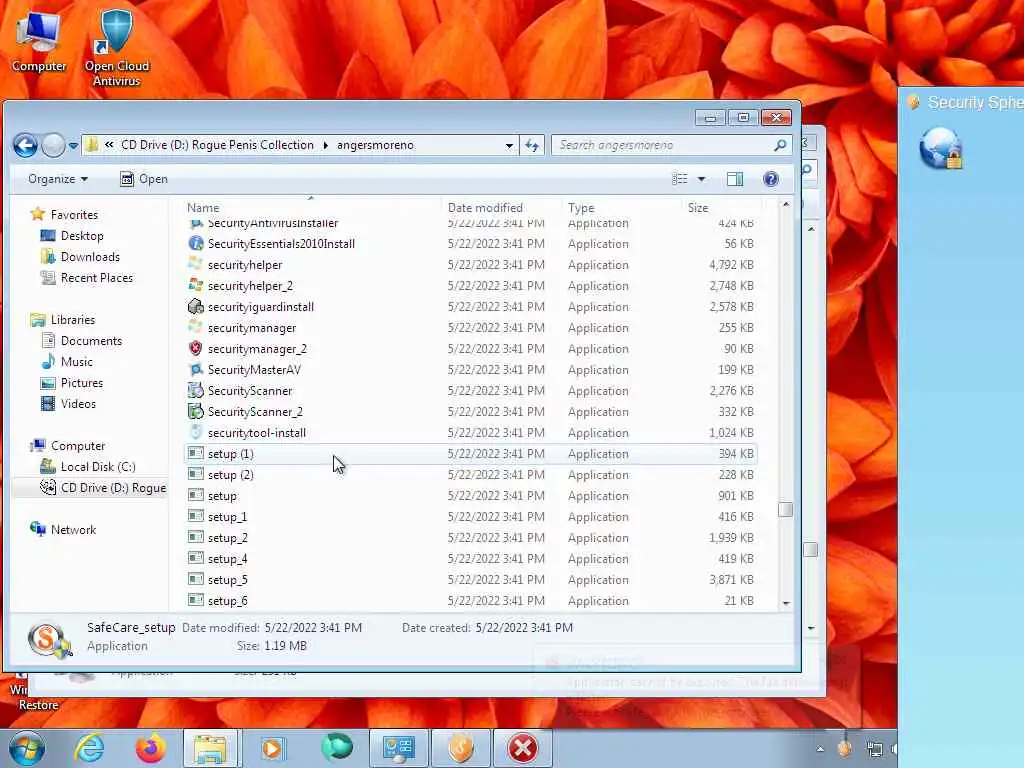Open Local Disk (C:) in sidebar
The height and width of the screenshot is (768, 1024).
click(88, 466)
